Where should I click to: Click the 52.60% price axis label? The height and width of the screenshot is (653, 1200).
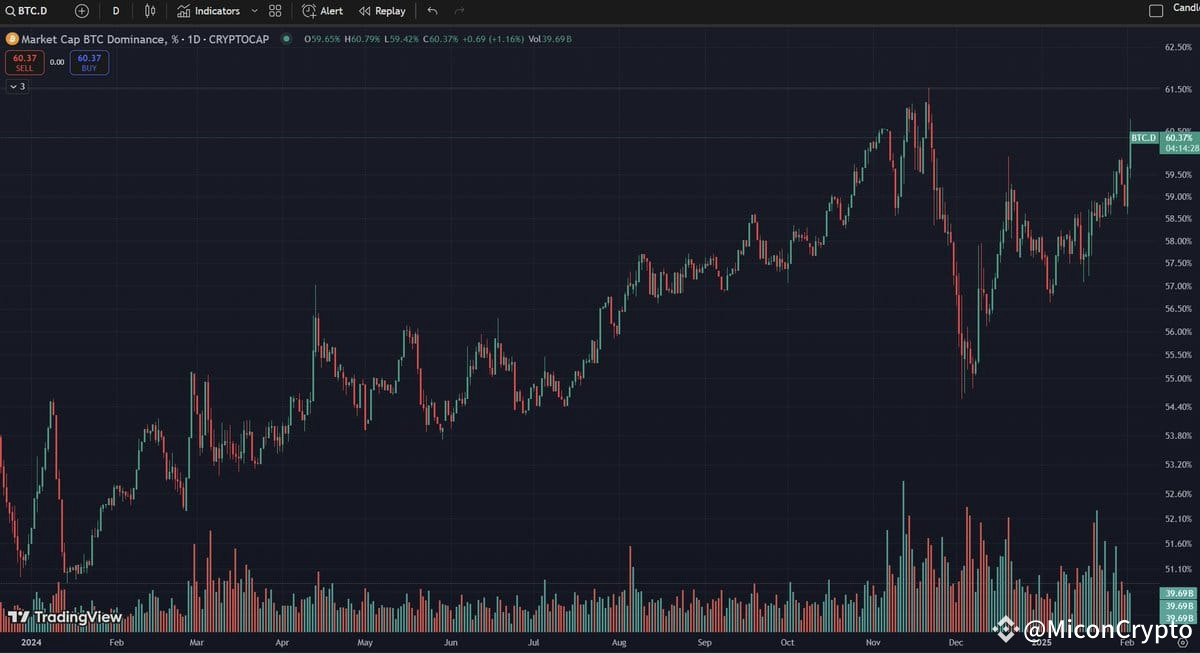pos(1180,494)
